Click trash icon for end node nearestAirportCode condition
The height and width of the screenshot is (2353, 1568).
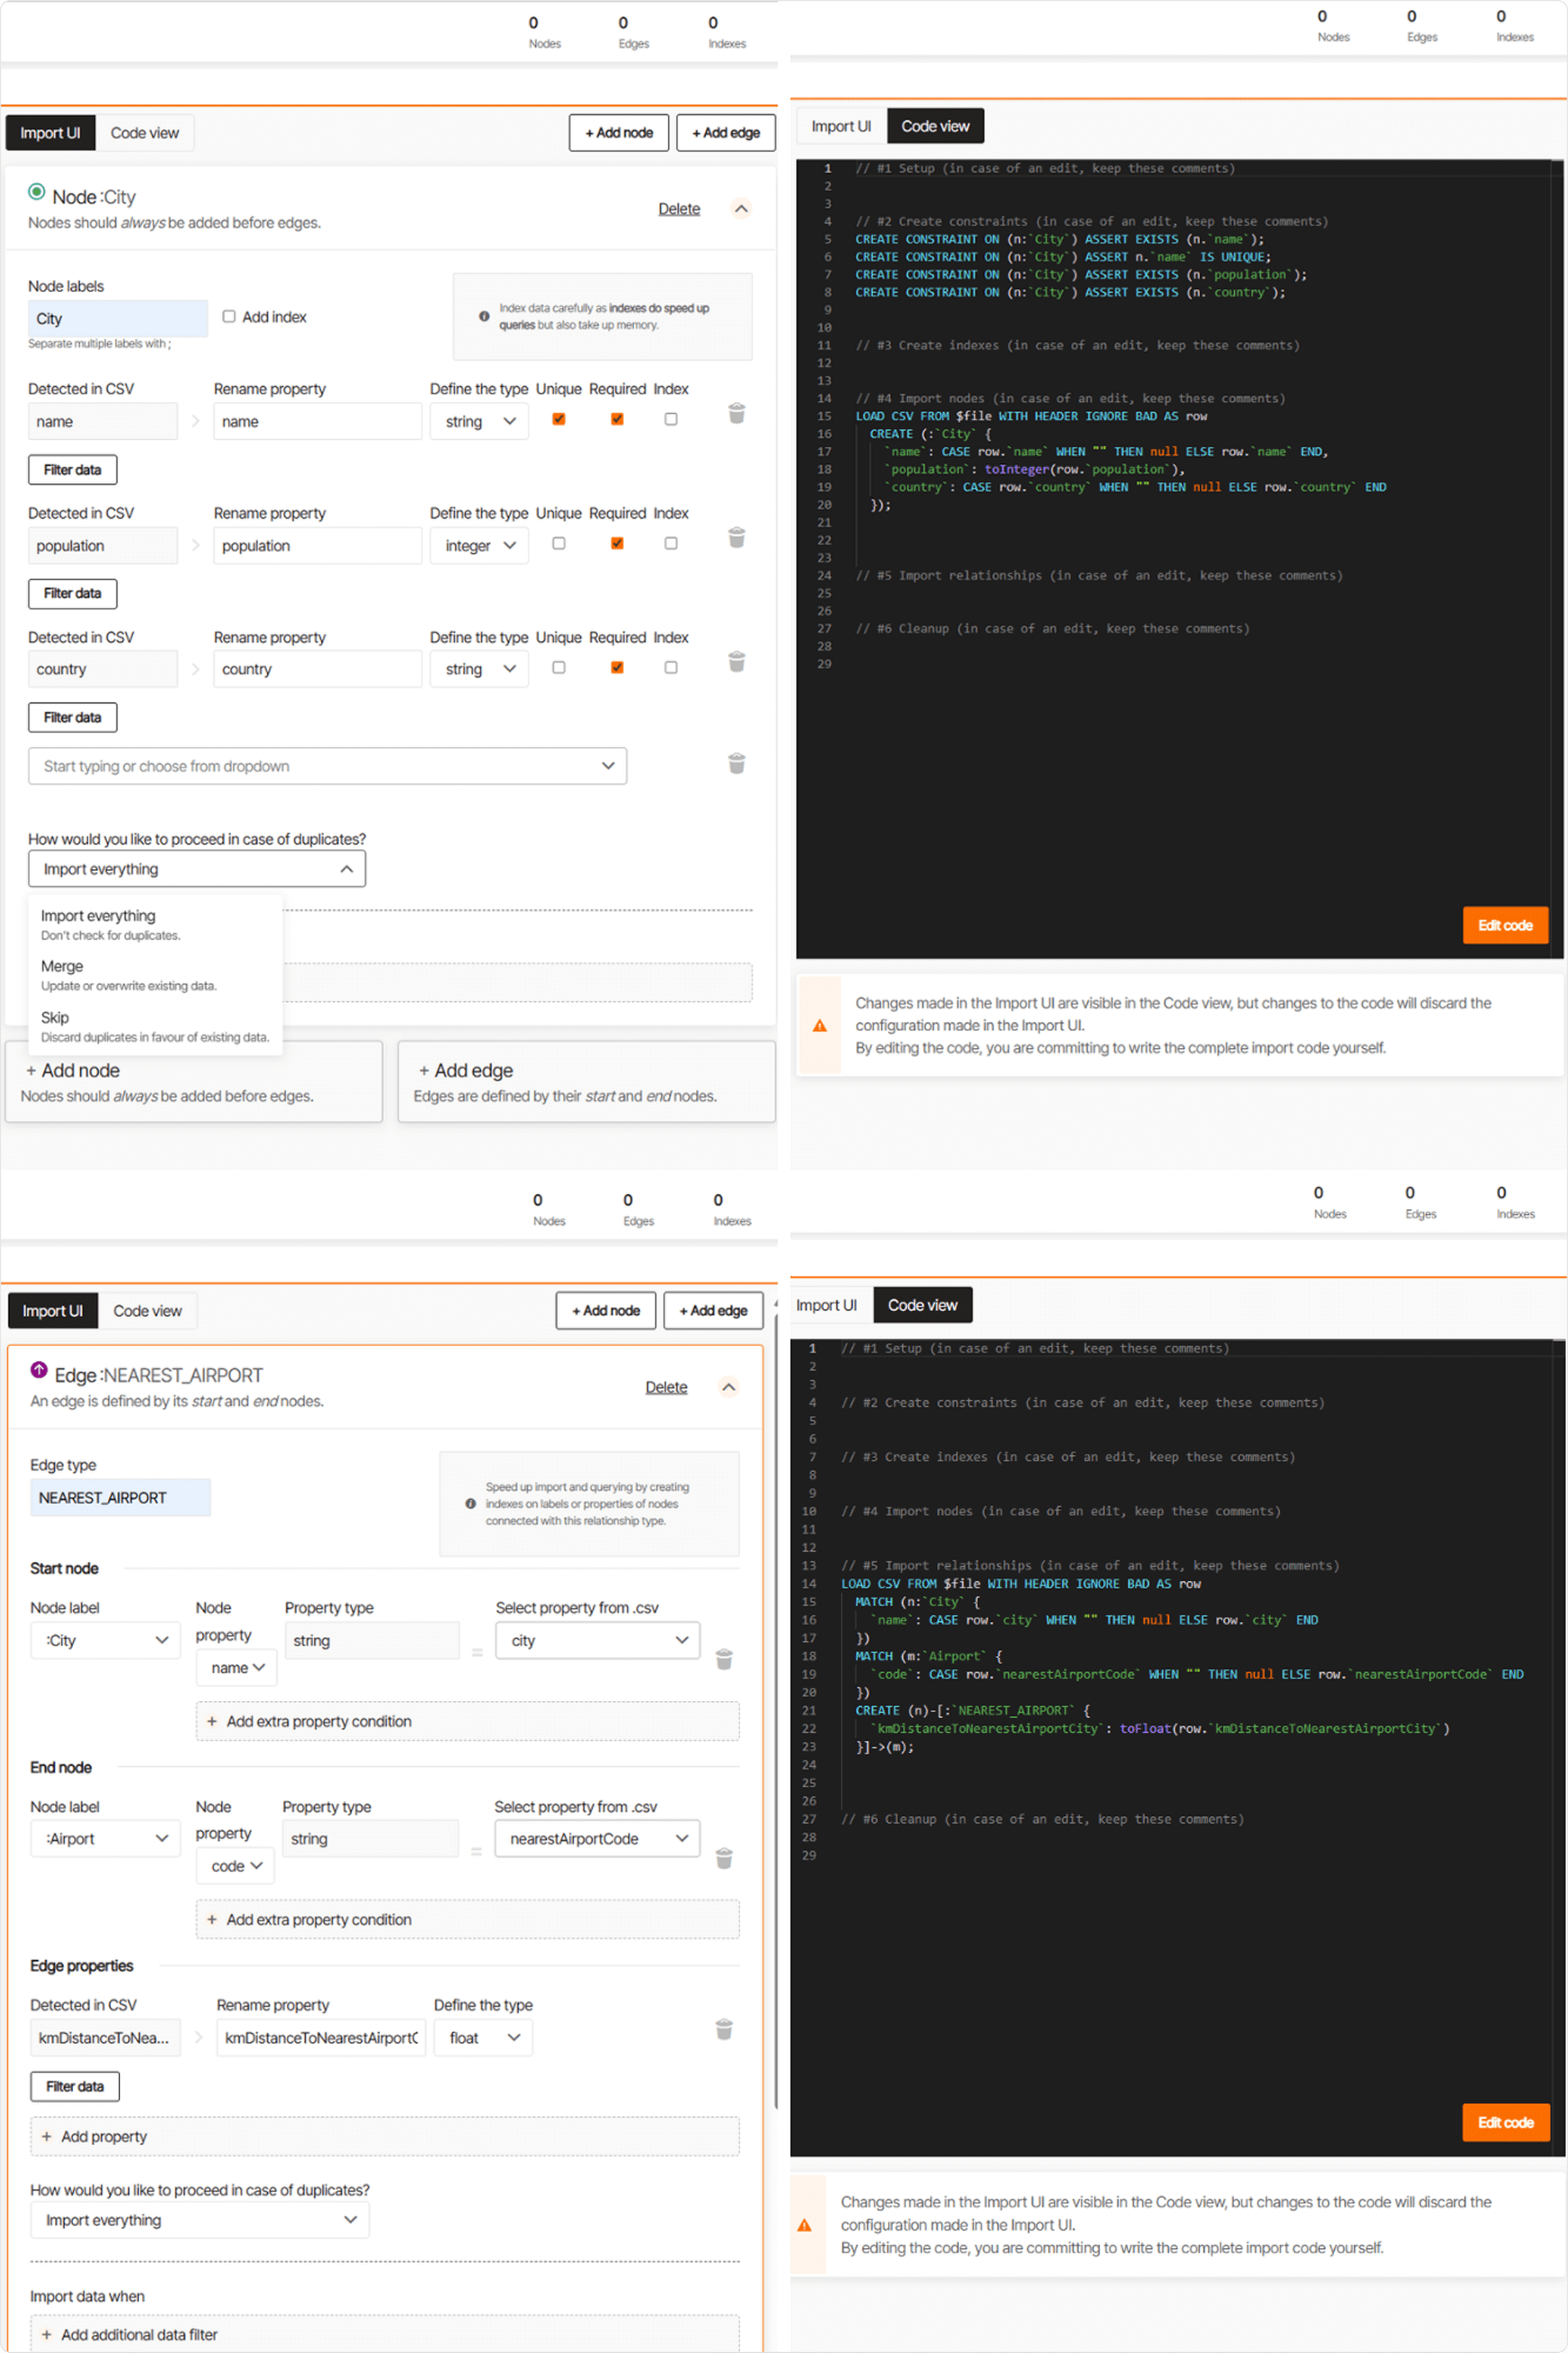[724, 1858]
